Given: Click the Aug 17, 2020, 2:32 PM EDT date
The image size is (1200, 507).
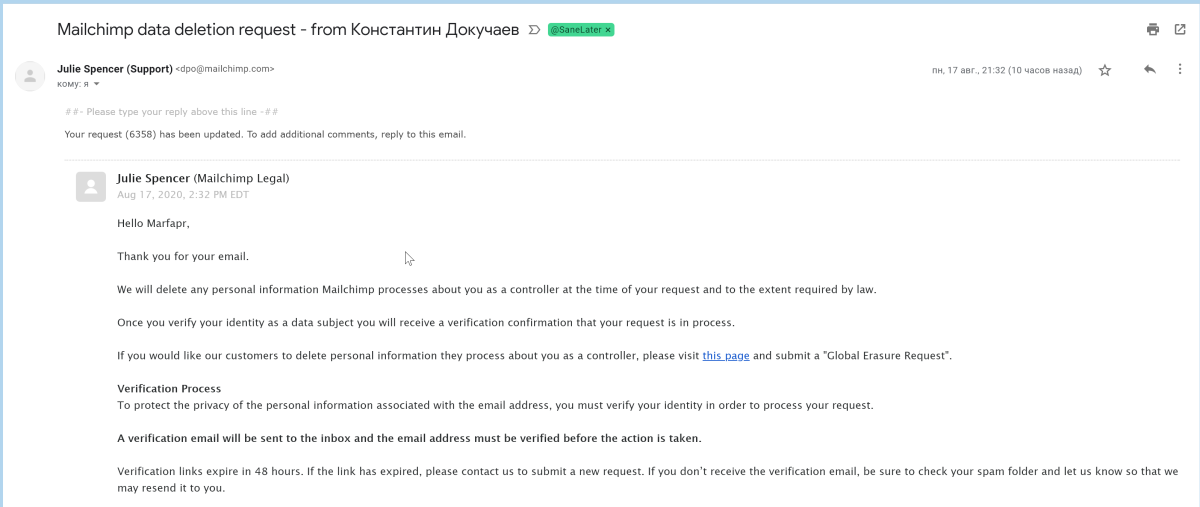Looking at the screenshot, I should [x=183, y=194].
